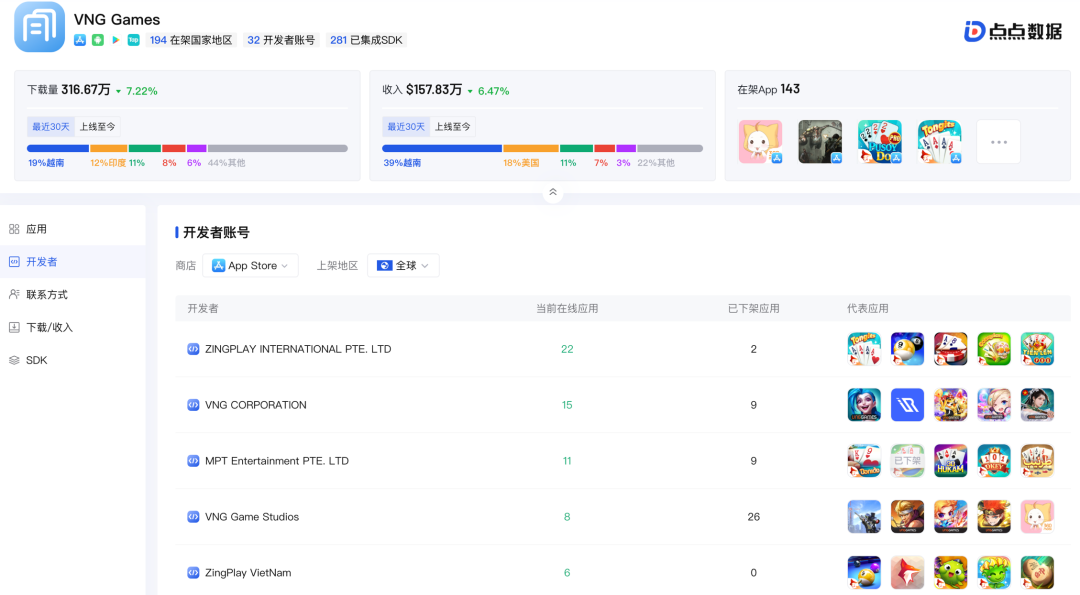
Task: Open the 开发者 sidebar section
Action: point(72,262)
